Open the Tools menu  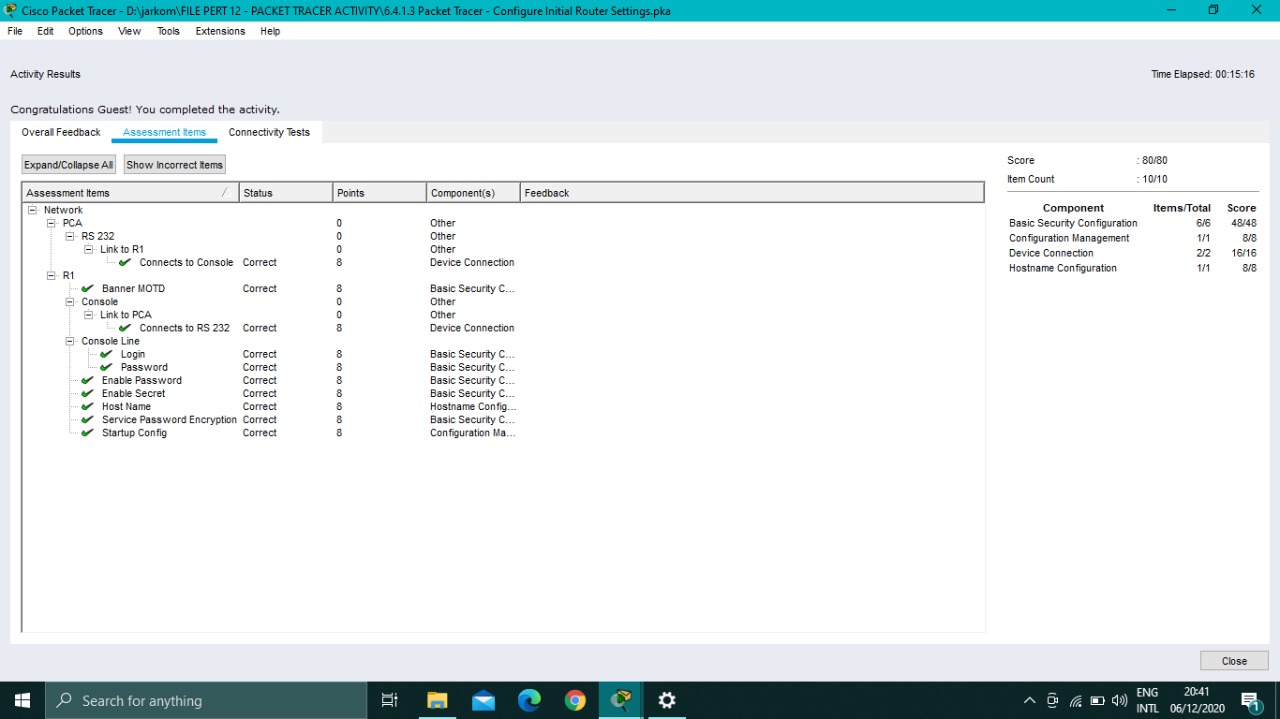168,31
